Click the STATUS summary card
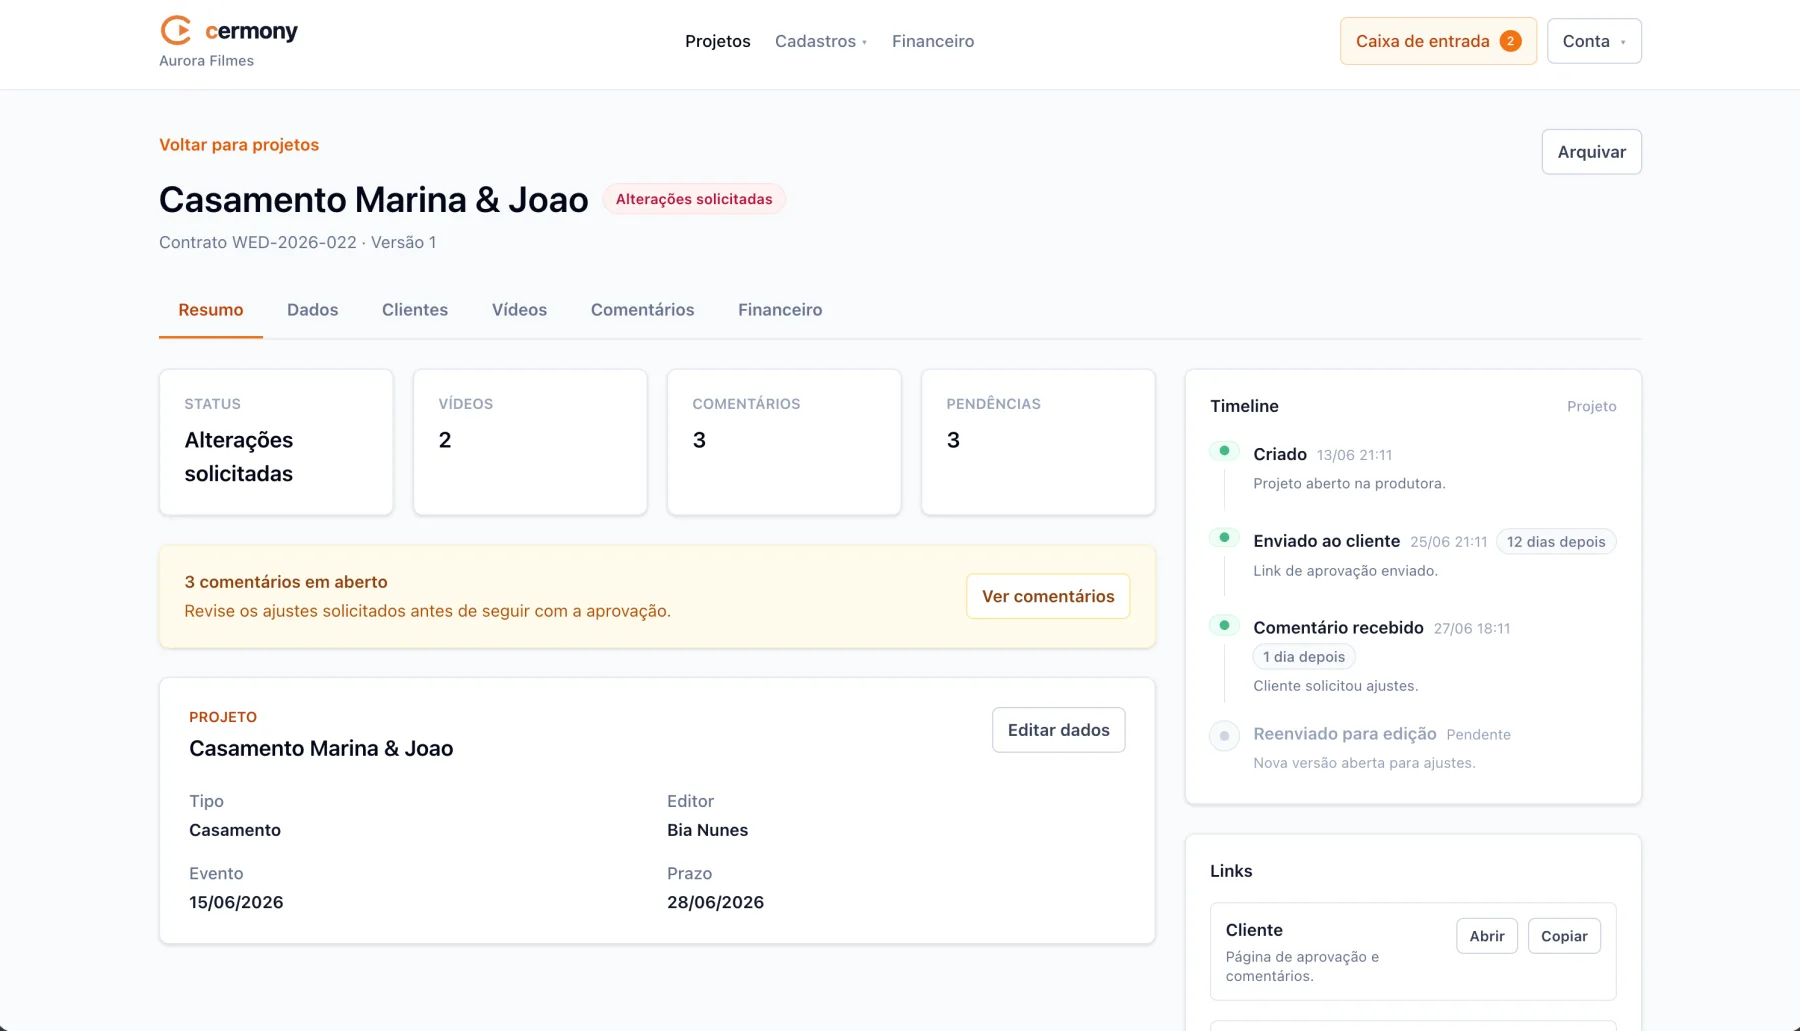1800x1031 pixels. click(276, 442)
